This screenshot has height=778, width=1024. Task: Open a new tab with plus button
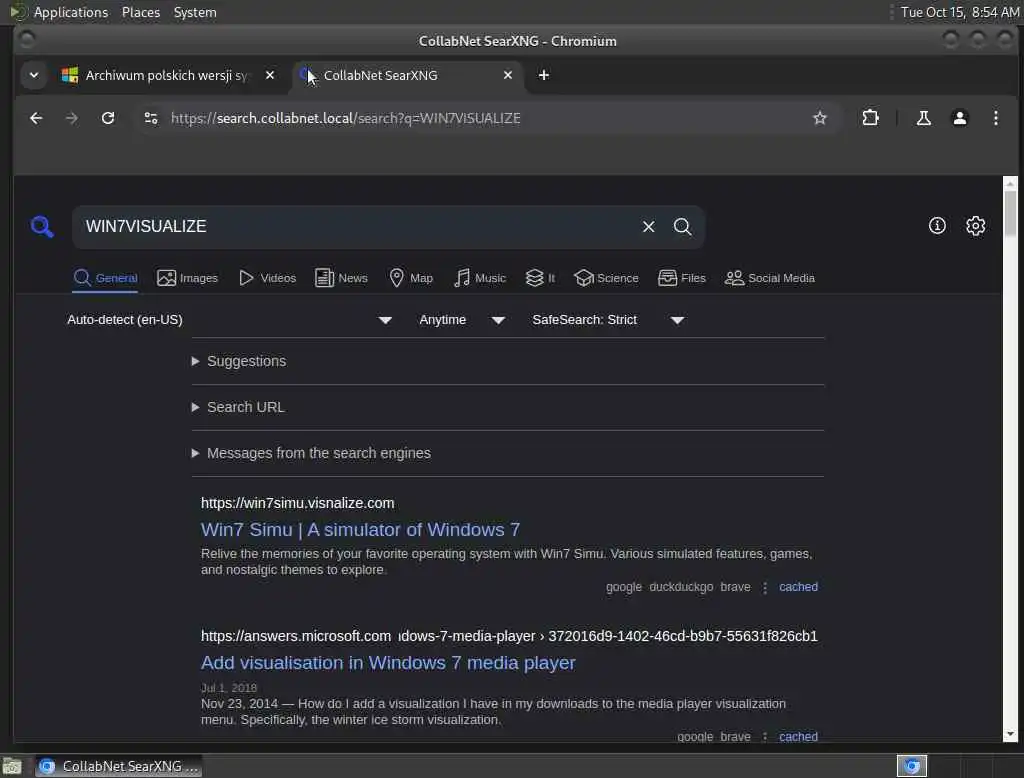click(543, 75)
